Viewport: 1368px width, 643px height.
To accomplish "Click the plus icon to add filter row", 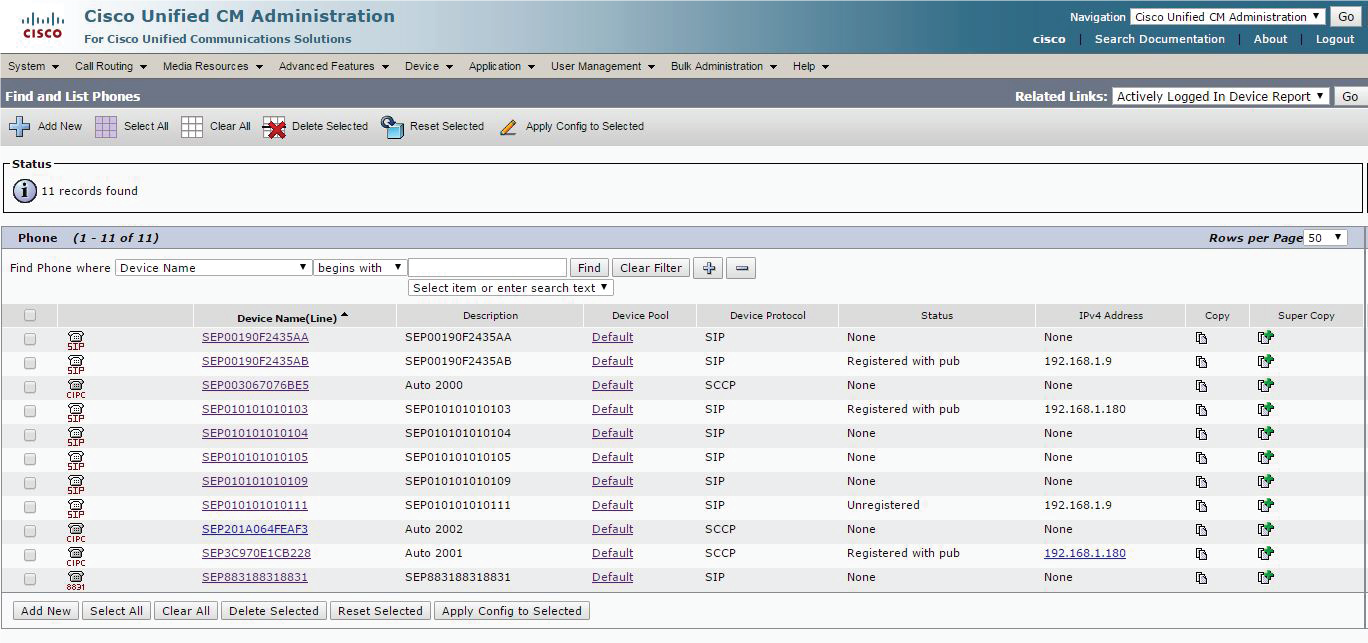I will 707,268.
